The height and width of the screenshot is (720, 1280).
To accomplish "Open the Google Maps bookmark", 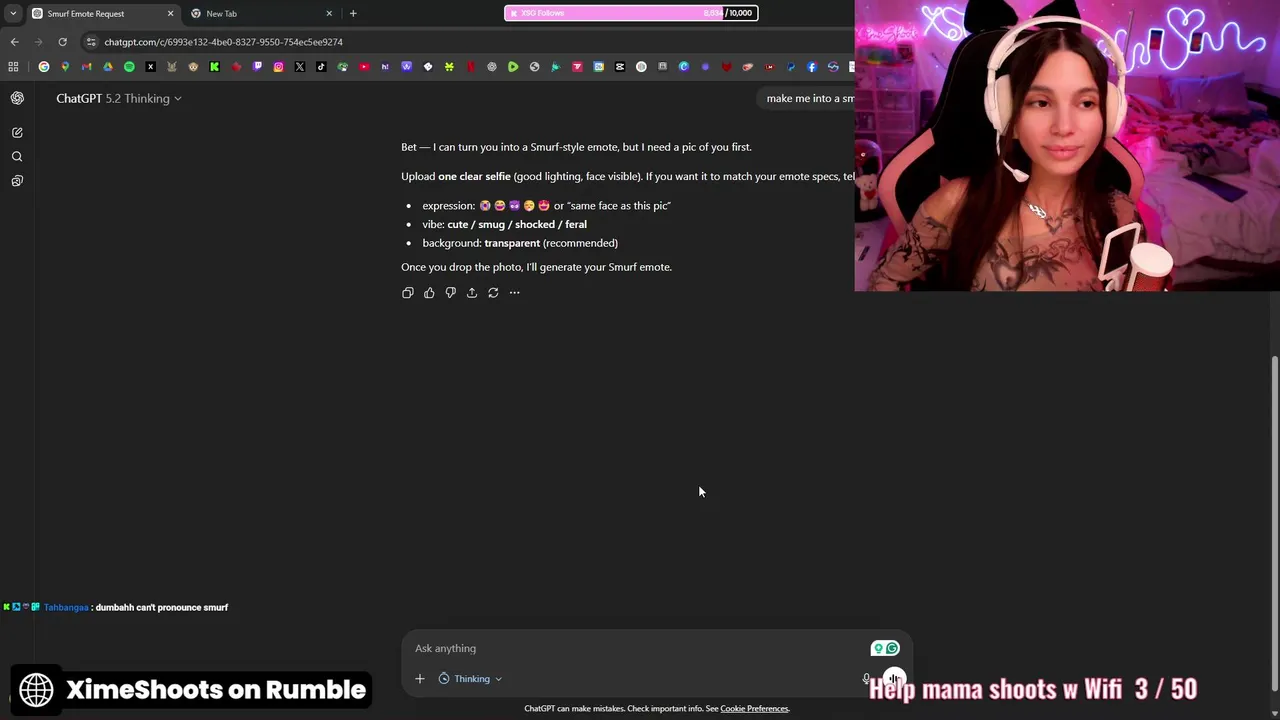I will [x=65, y=67].
